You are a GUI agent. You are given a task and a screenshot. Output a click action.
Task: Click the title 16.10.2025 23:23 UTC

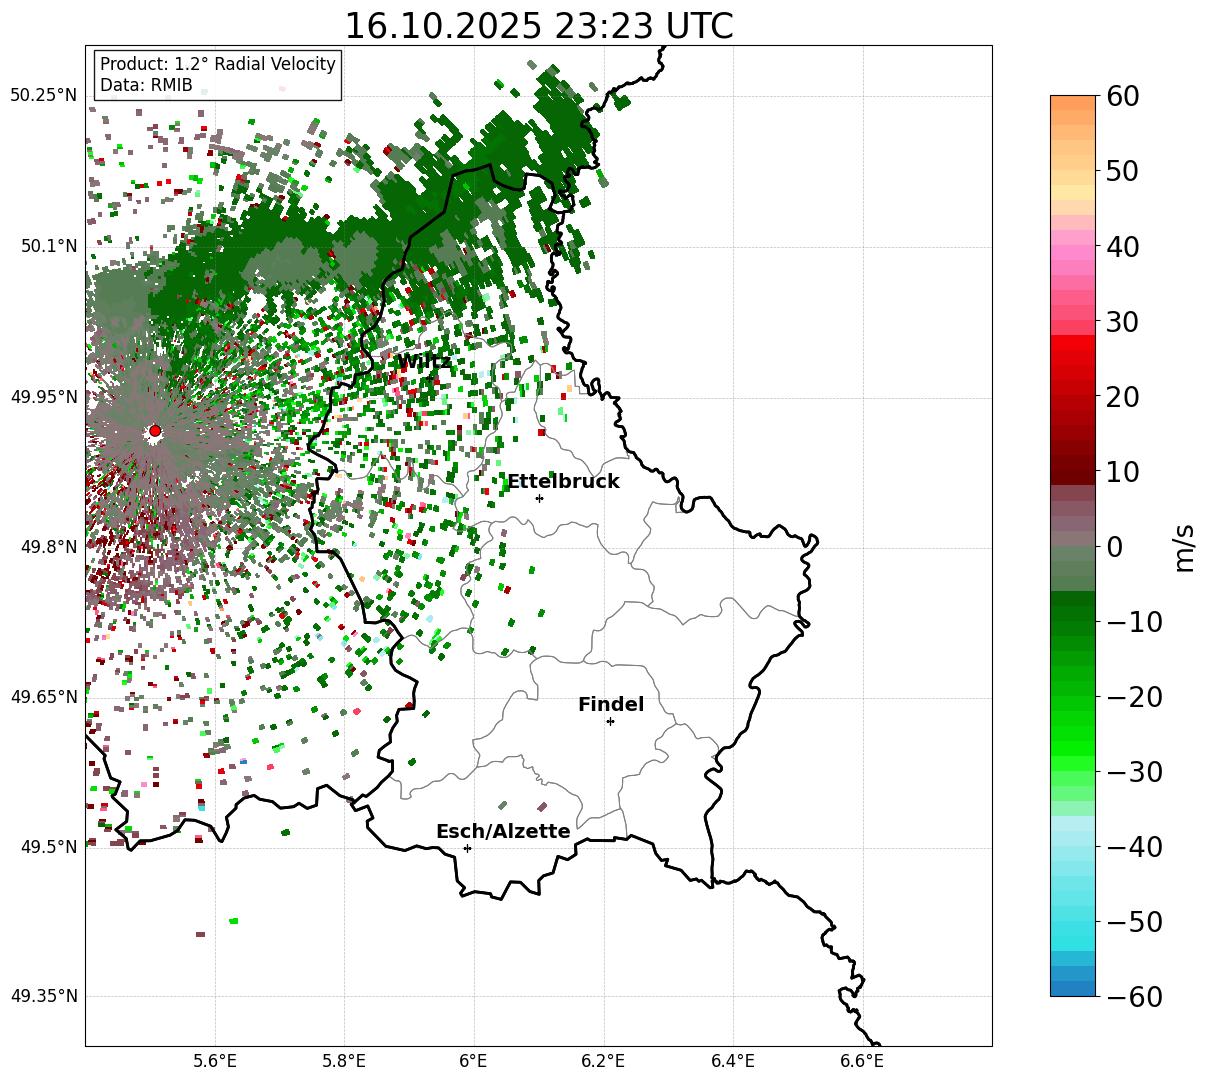538,26
